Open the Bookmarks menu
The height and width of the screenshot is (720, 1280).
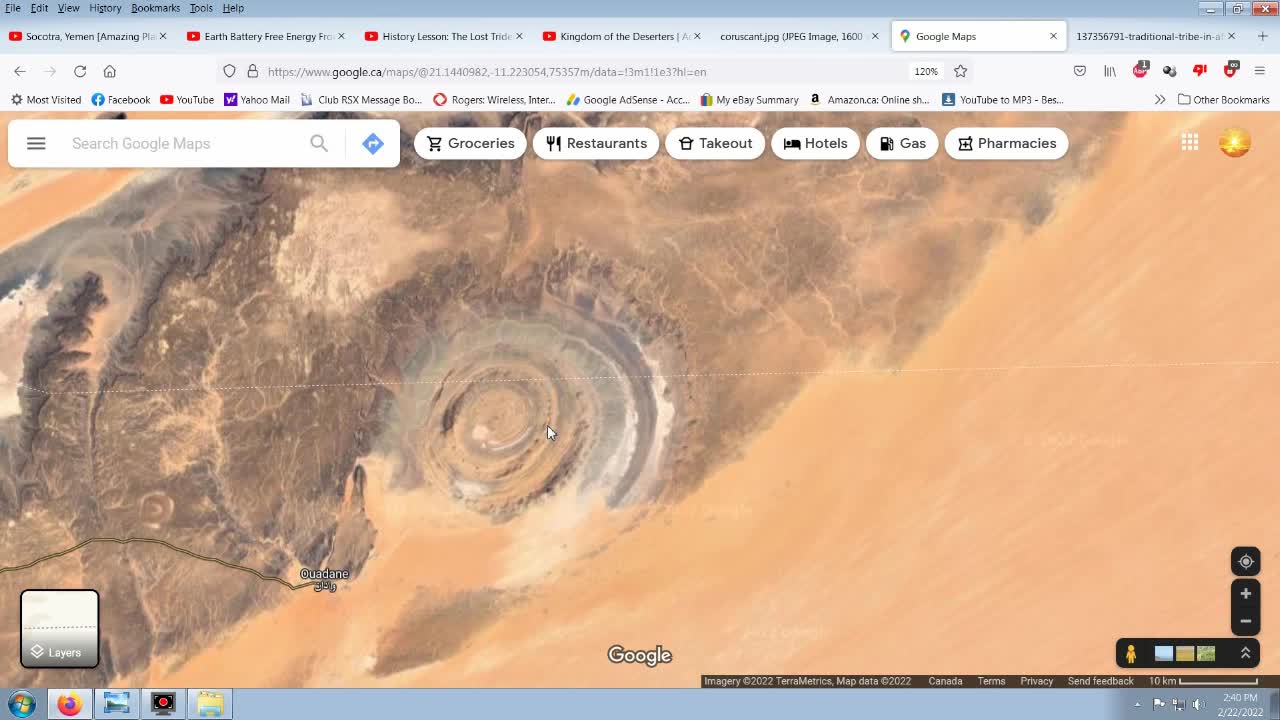(x=155, y=8)
